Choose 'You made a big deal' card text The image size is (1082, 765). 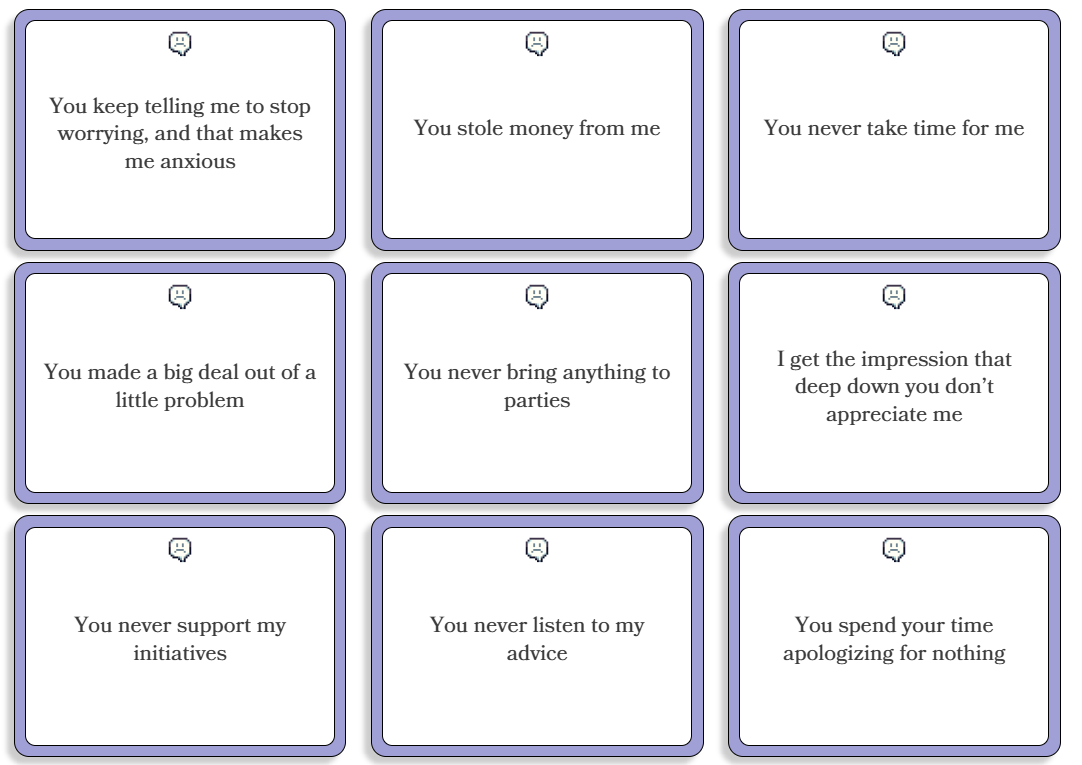[x=180, y=386]
